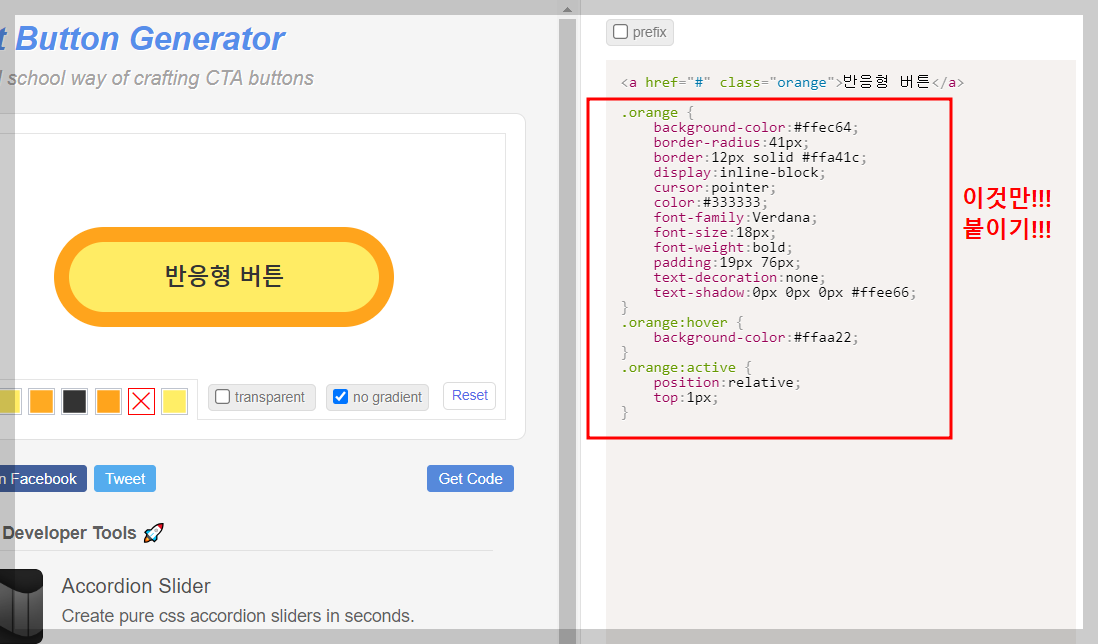Open the Button Generator title link
Viewport: 1098px width, 644px height.
tap(143, 39)
